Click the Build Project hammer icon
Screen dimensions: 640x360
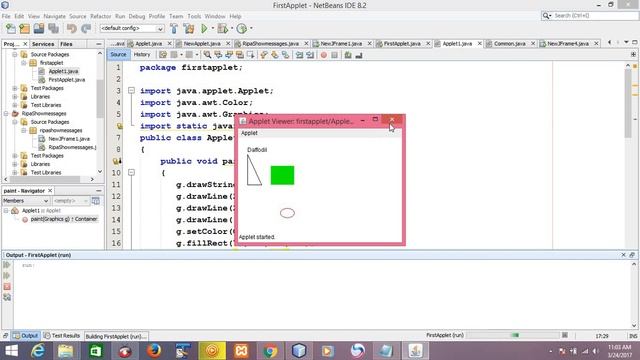click(174, 29)
